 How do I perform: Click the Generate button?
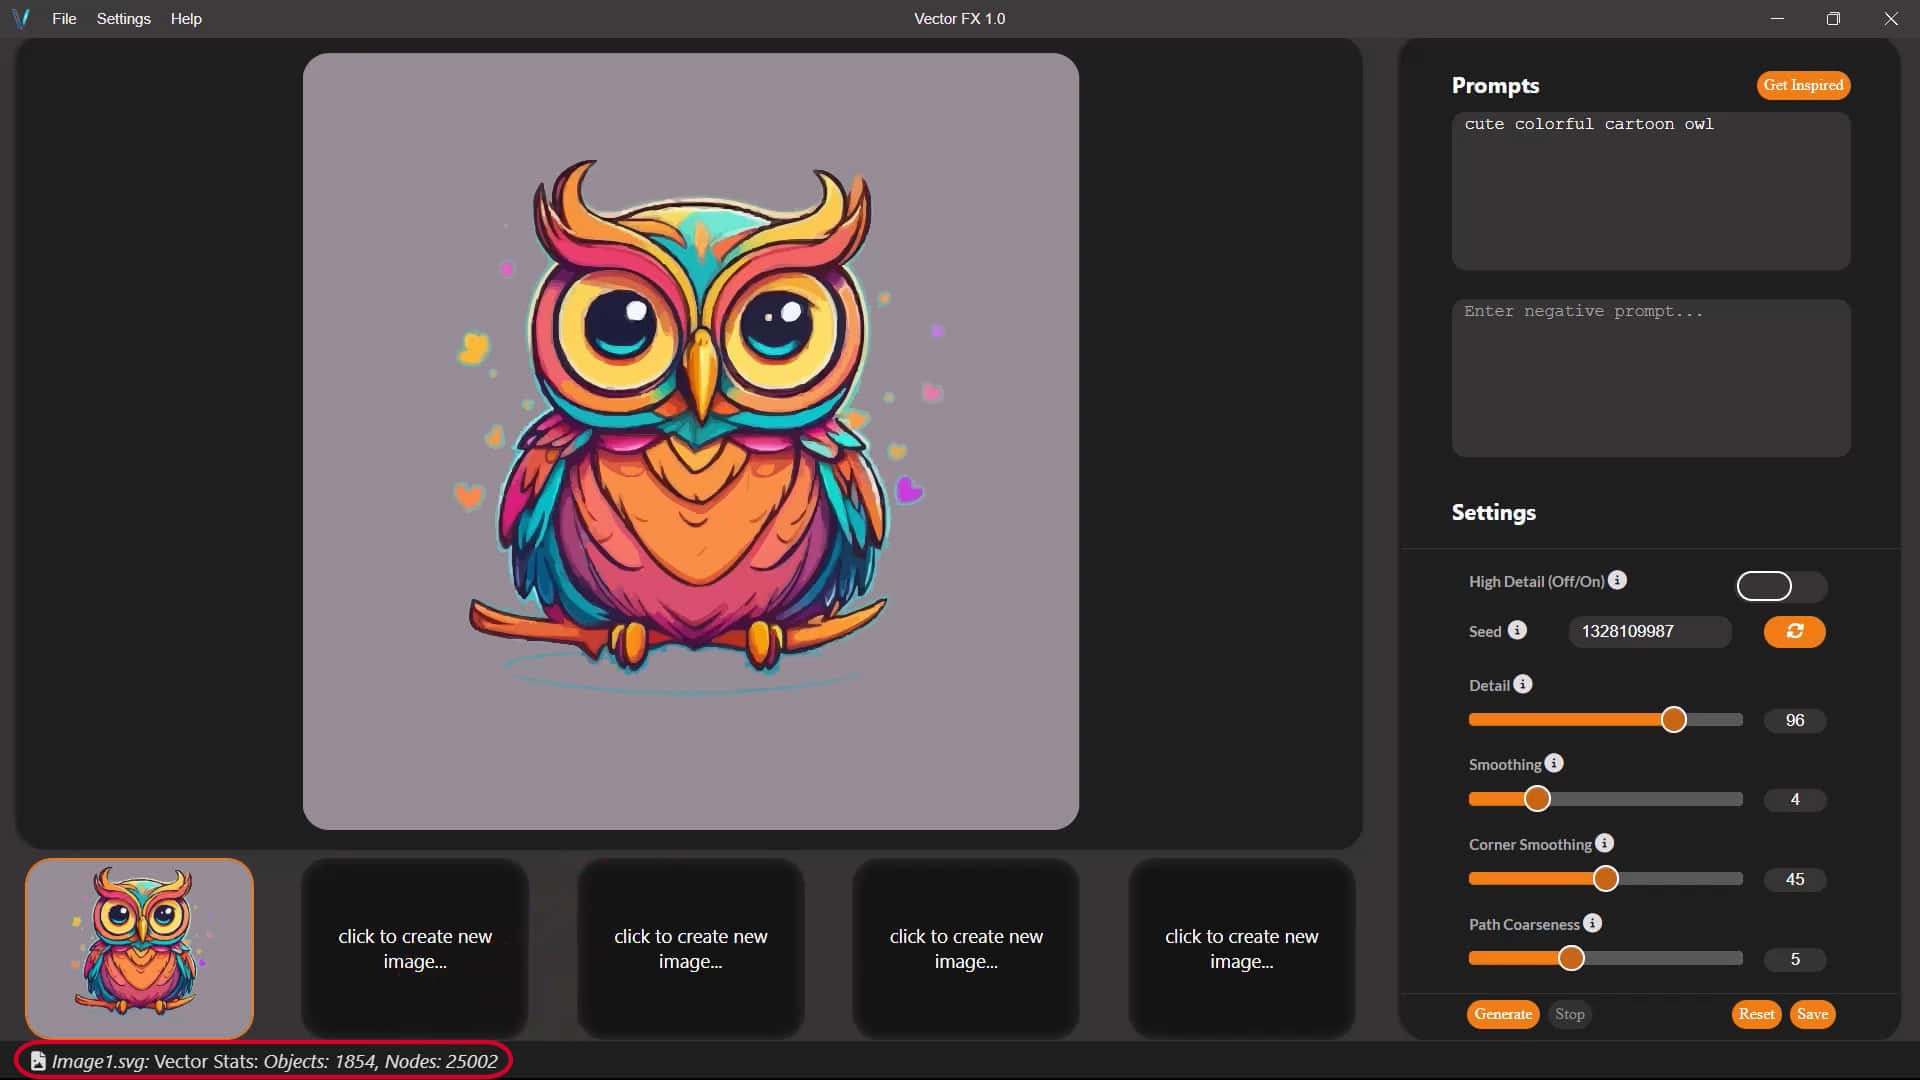(x=1502, y=1014)
